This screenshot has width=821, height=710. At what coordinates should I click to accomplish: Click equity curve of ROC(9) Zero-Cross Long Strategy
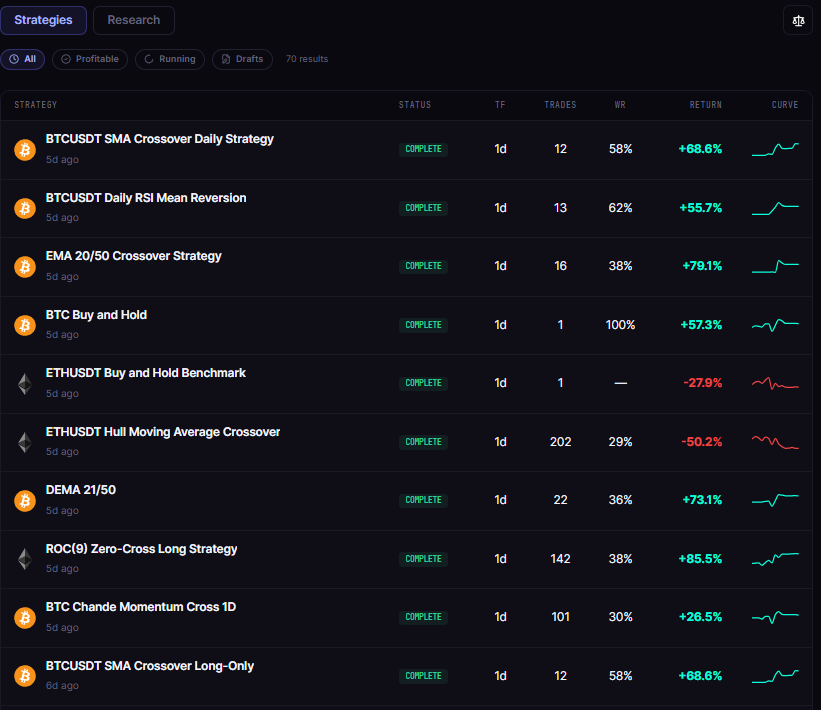775,559
